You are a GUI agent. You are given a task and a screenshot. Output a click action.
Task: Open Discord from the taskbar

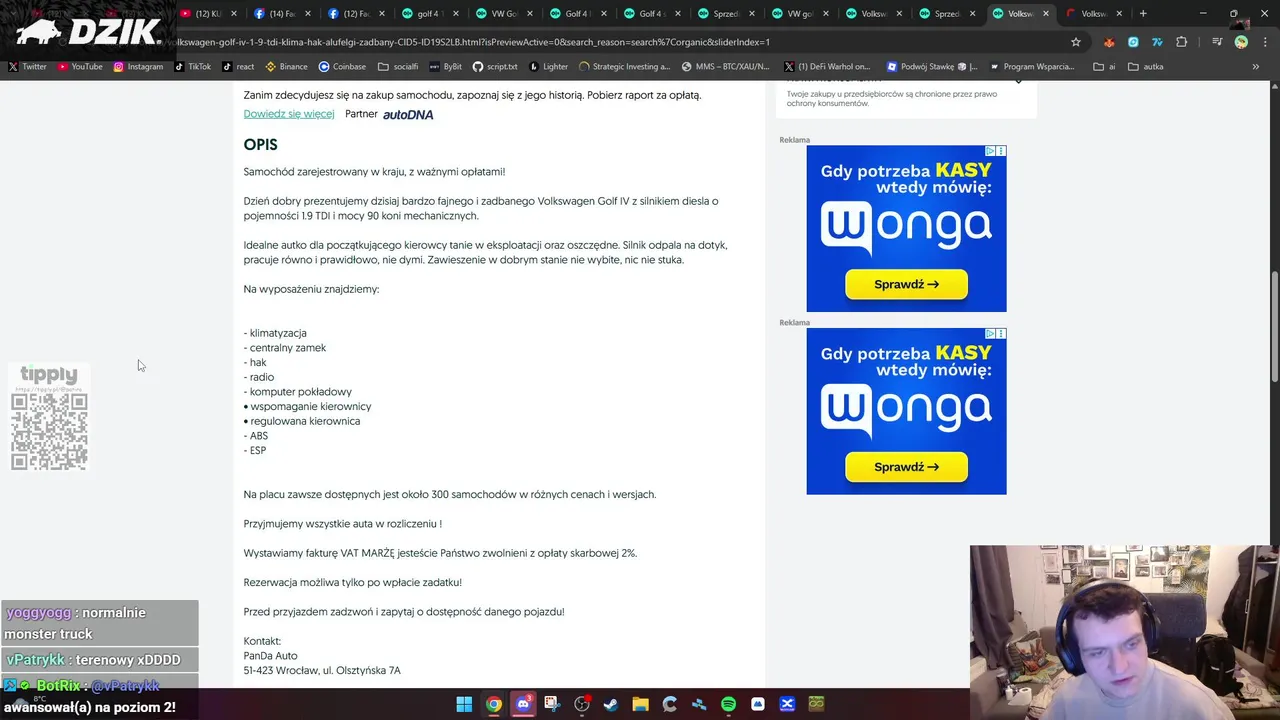(x=523, y=704)
